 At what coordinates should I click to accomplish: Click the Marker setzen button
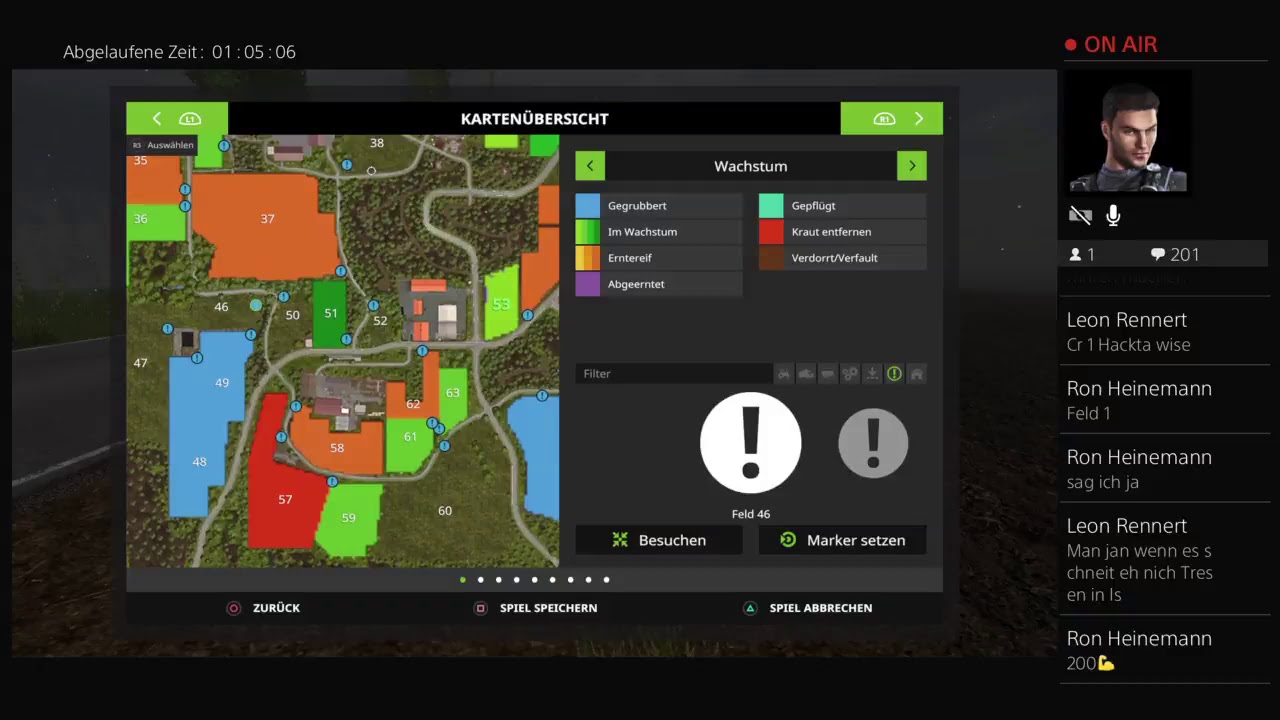[x=843, y=540]
